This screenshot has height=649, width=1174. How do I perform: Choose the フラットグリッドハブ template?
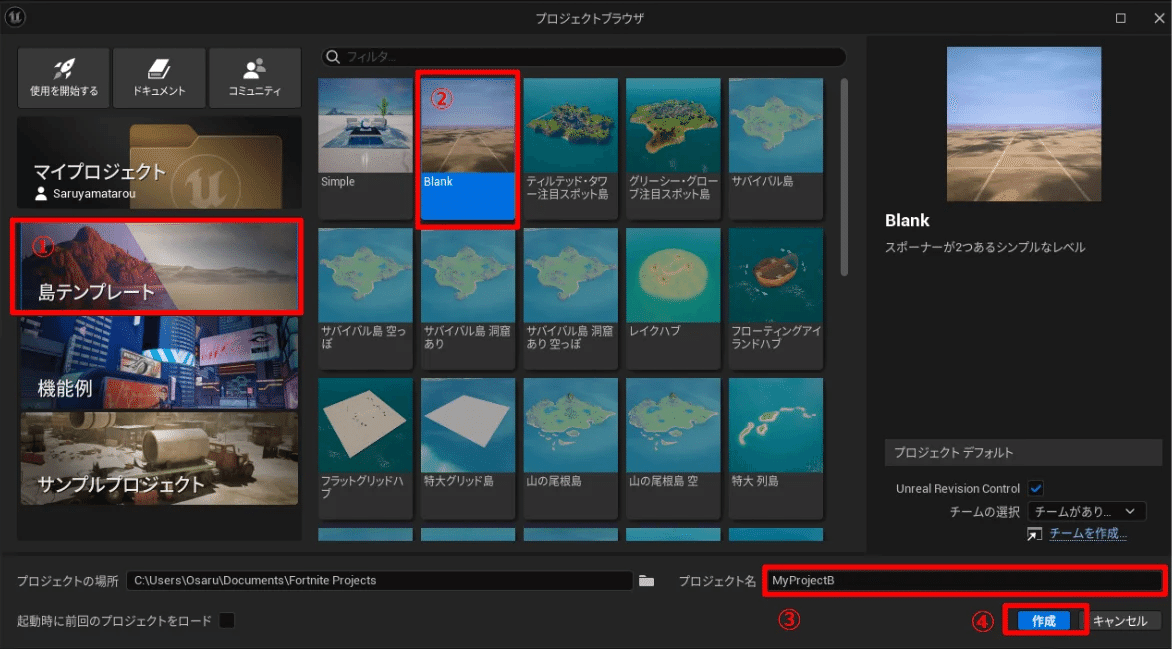(x=365, y=448)
